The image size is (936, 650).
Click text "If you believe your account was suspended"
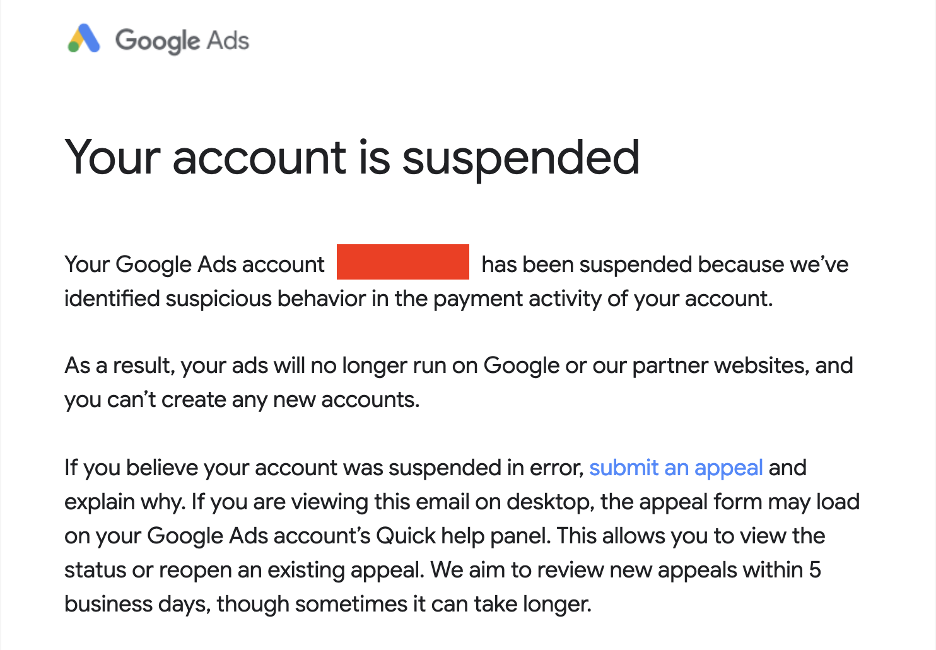324,467
